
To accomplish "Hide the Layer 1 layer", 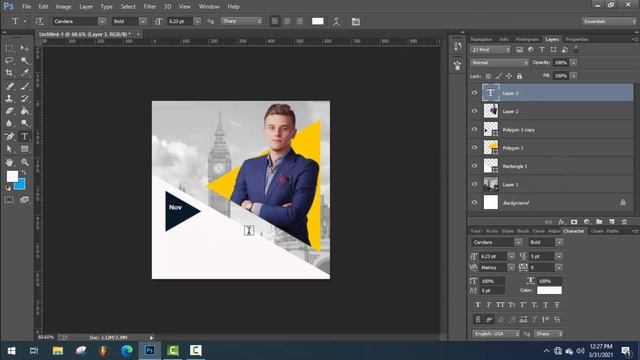I will [474, 184].
